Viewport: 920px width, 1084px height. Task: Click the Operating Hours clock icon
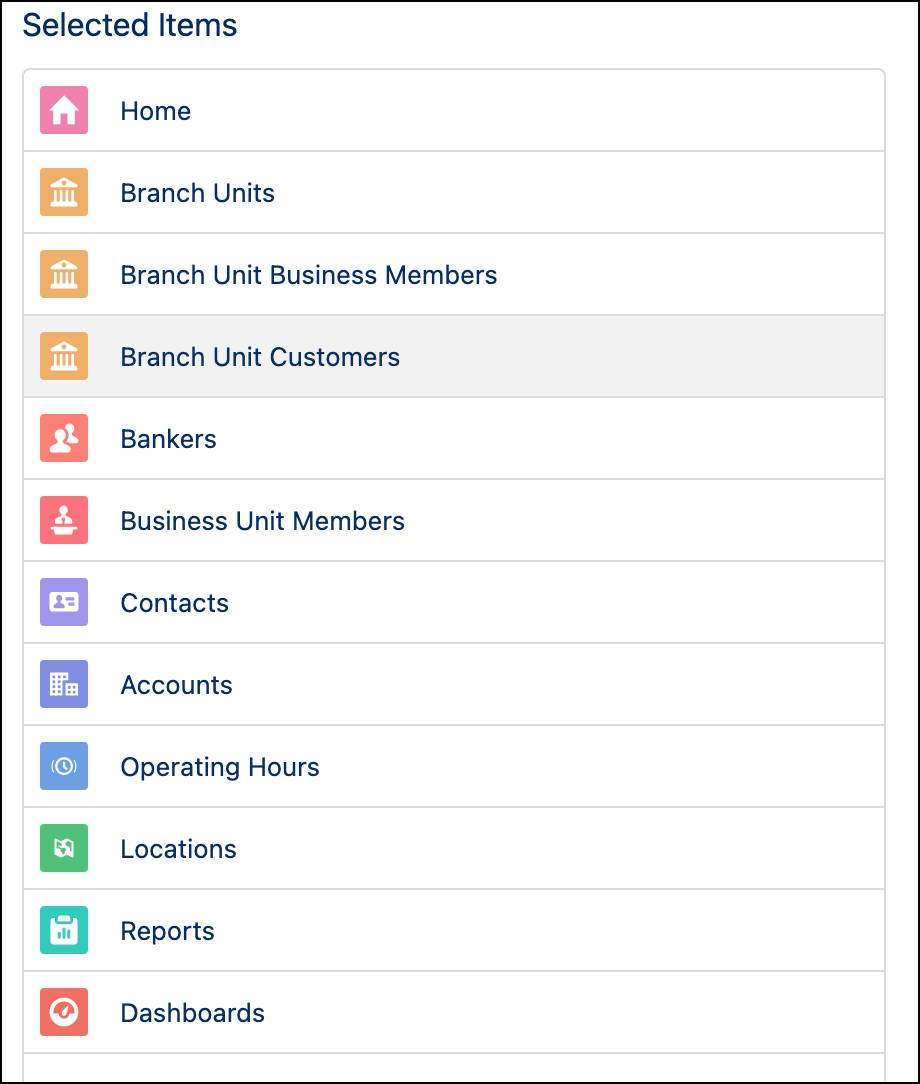(64, 766)
